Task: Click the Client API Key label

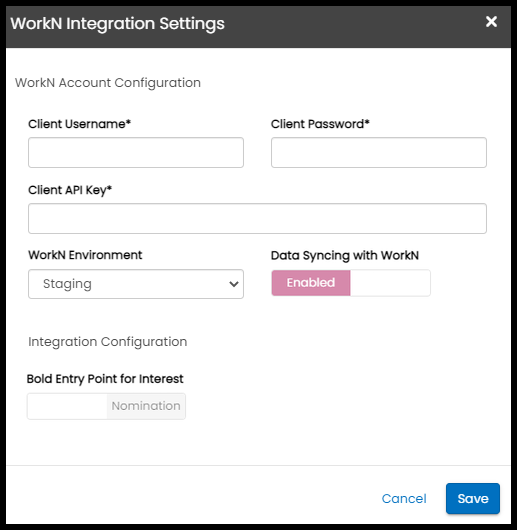Action: pyautogui.click(x=70, y=190)
